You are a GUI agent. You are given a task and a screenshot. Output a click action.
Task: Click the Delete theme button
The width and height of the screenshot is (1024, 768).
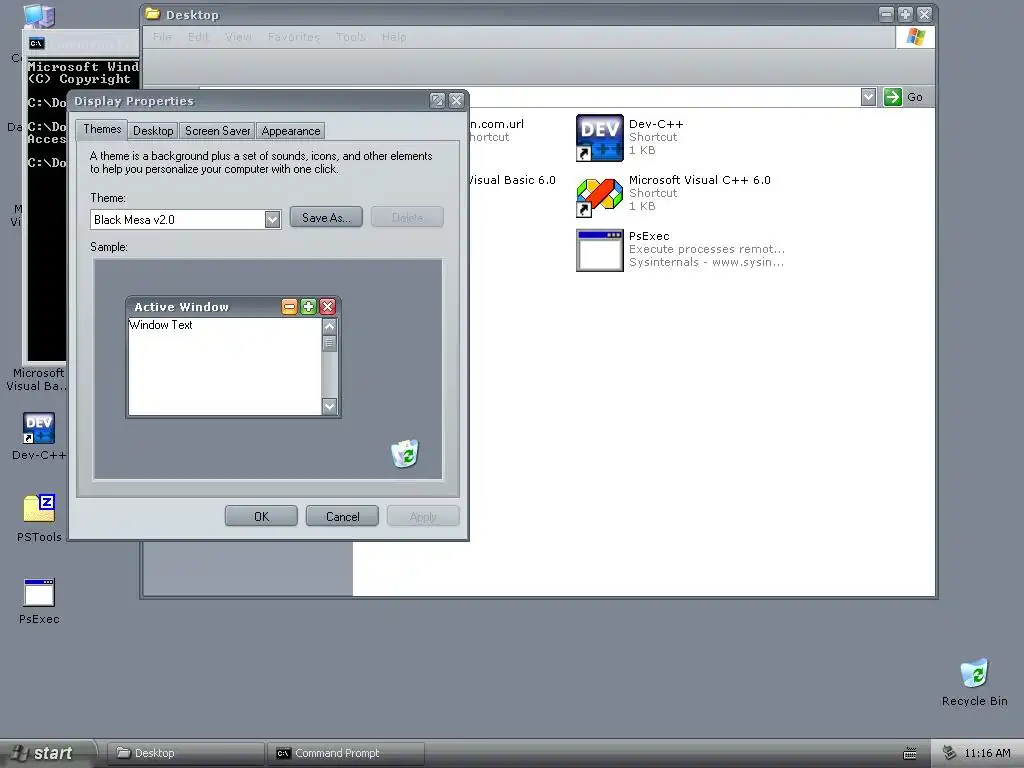tap(407, 217)
